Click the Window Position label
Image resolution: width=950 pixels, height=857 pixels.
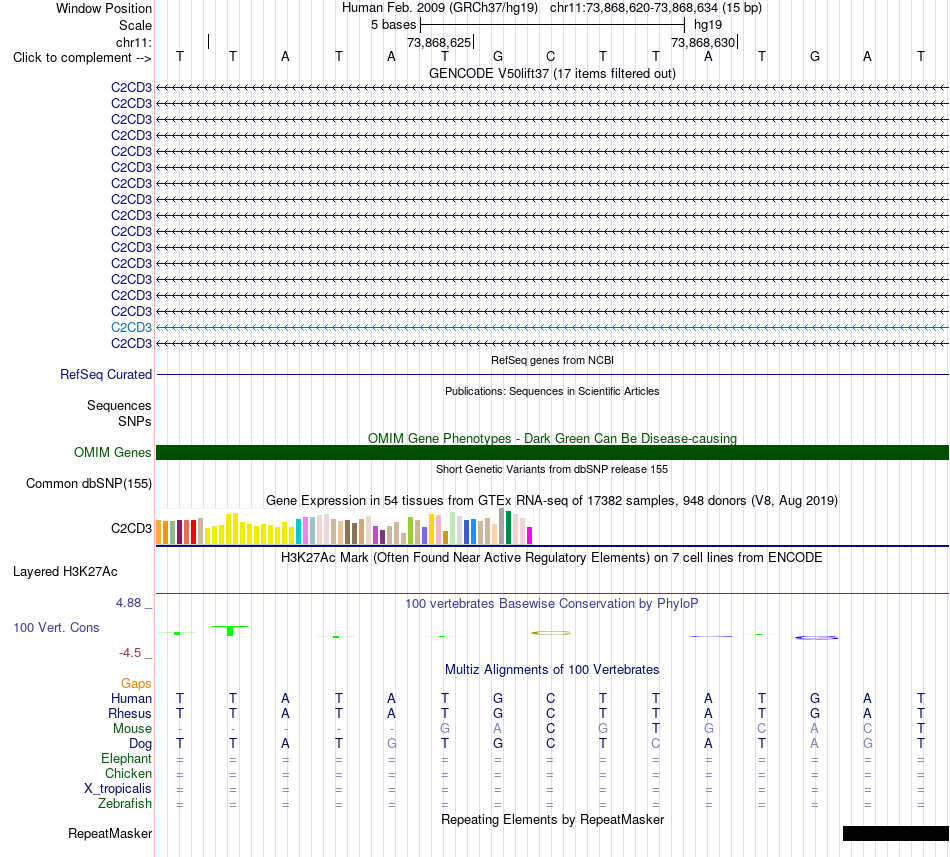[x=104, y=8]
